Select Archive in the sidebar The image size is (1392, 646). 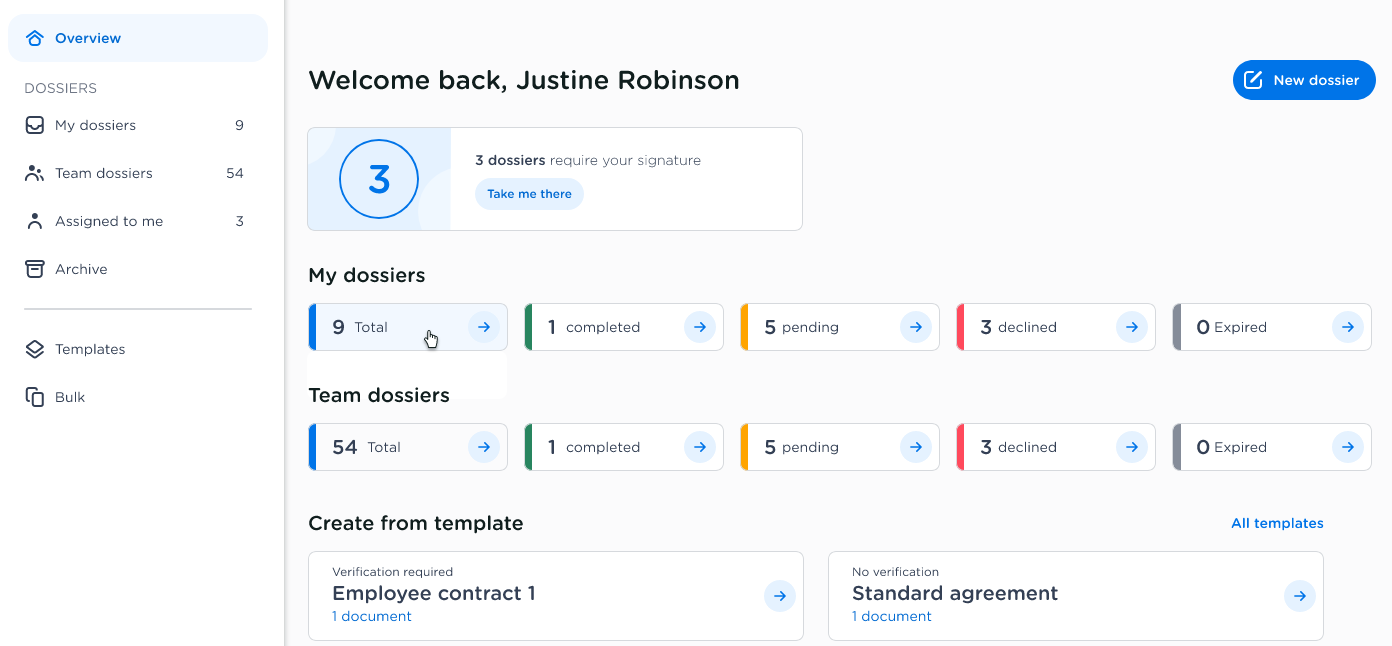[81, 269]
